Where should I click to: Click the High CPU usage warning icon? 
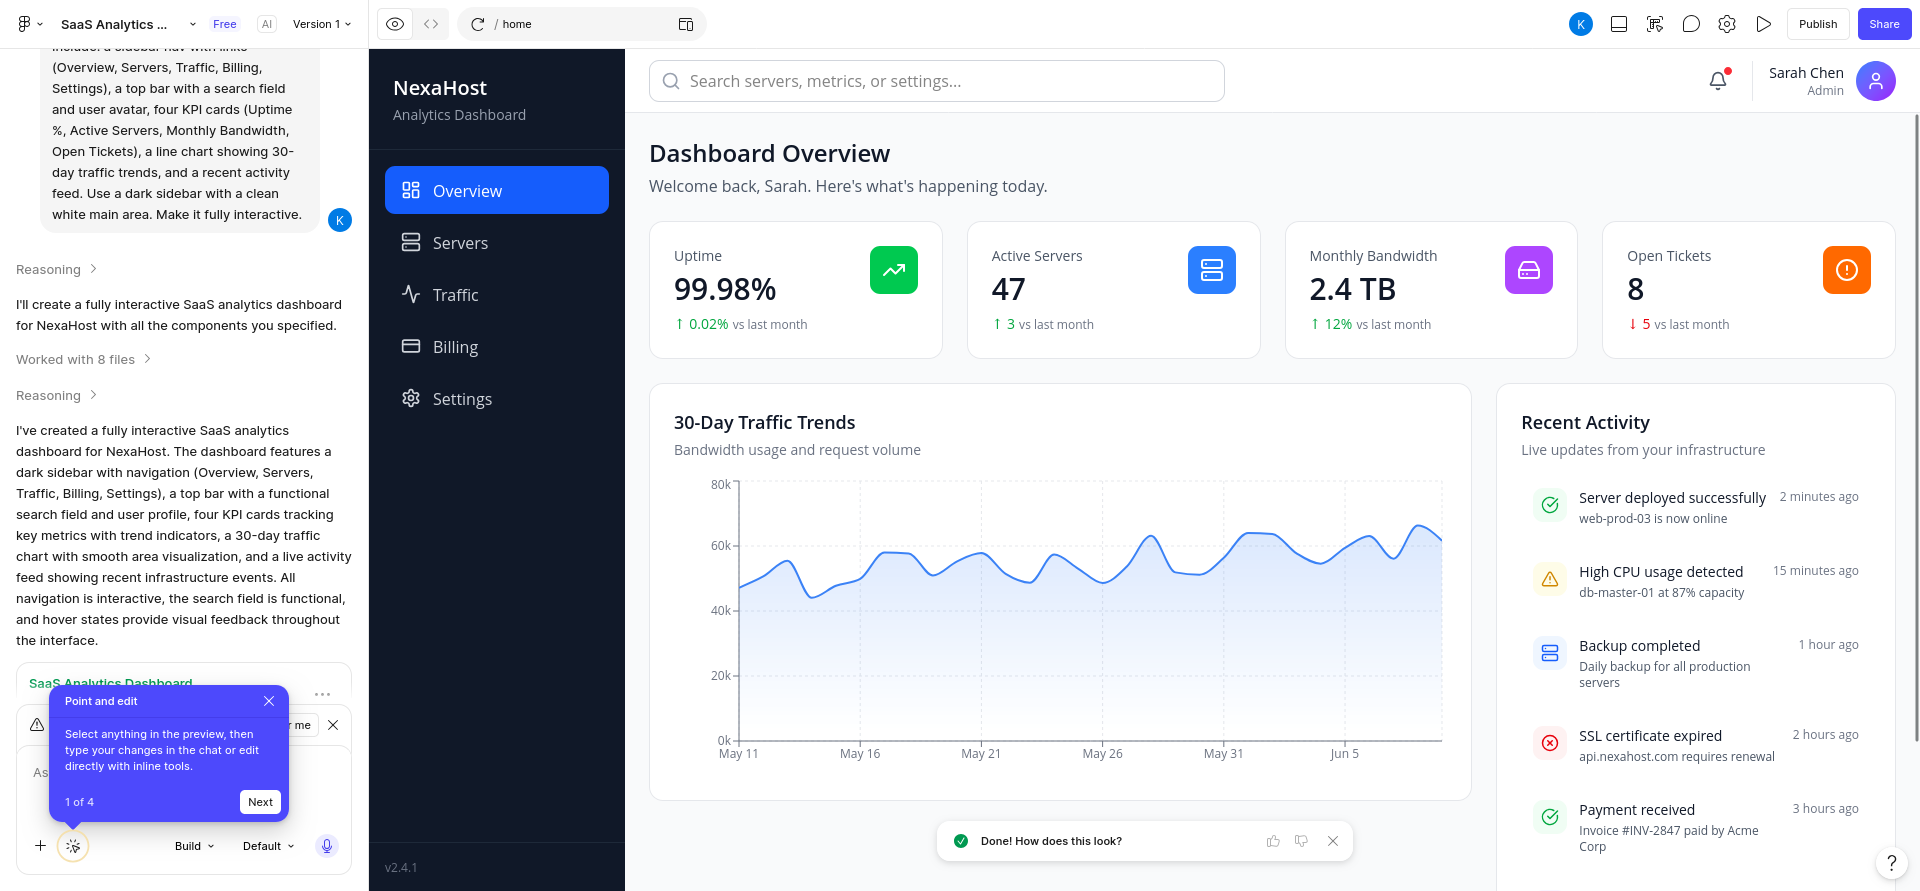click(x=1550, y=579)
